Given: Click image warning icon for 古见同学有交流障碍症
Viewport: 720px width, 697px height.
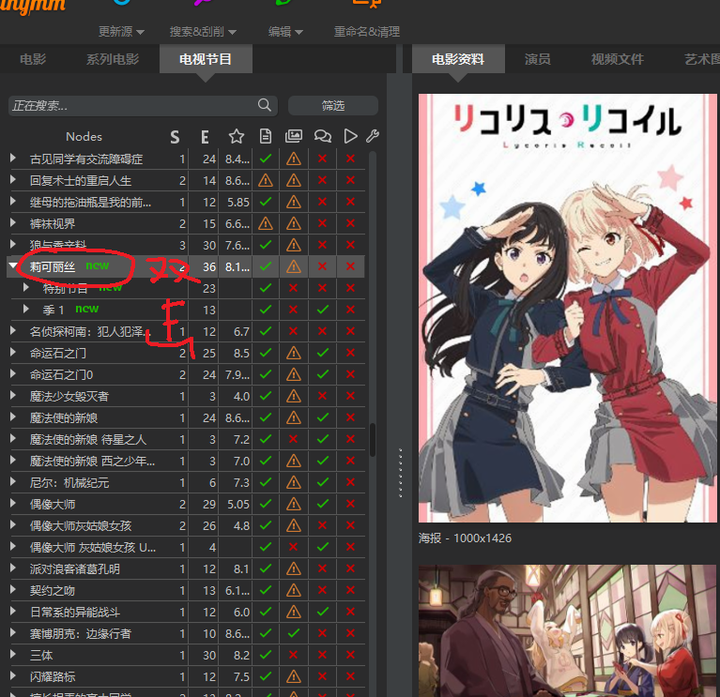Looking at the screenshot, I should 294,159.
